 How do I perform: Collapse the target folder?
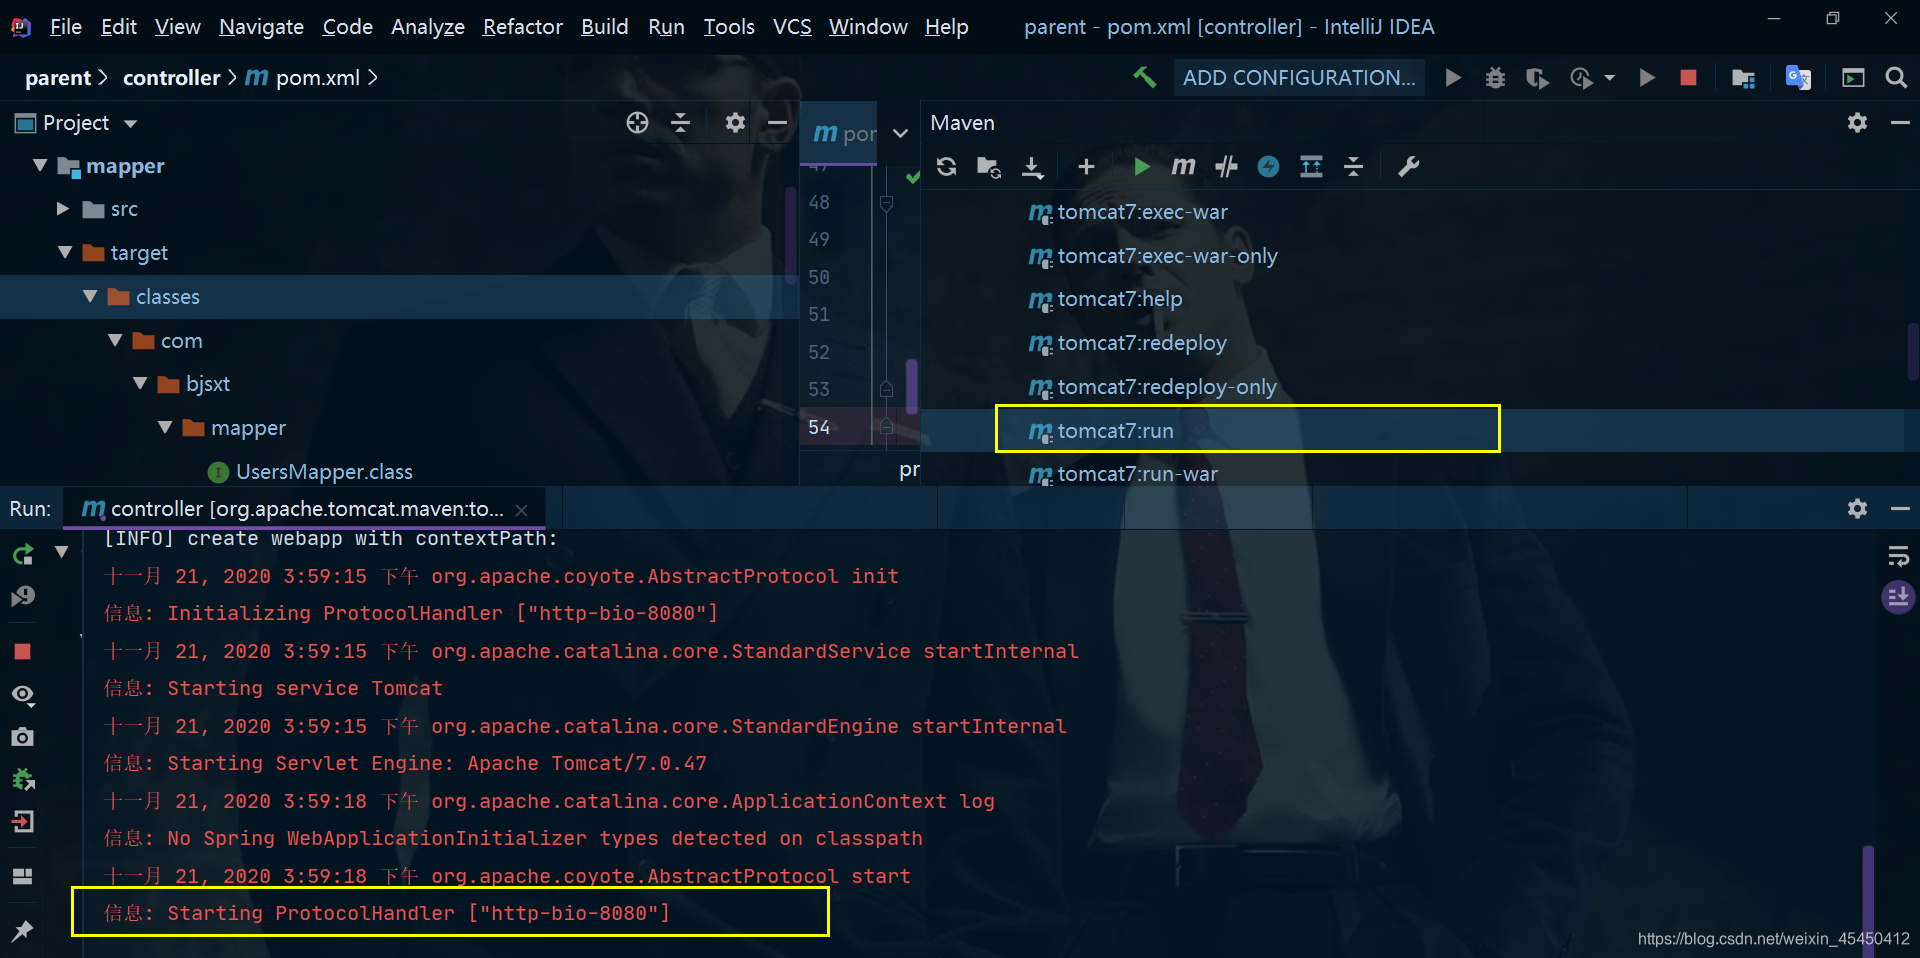click(x=65, y=252)
